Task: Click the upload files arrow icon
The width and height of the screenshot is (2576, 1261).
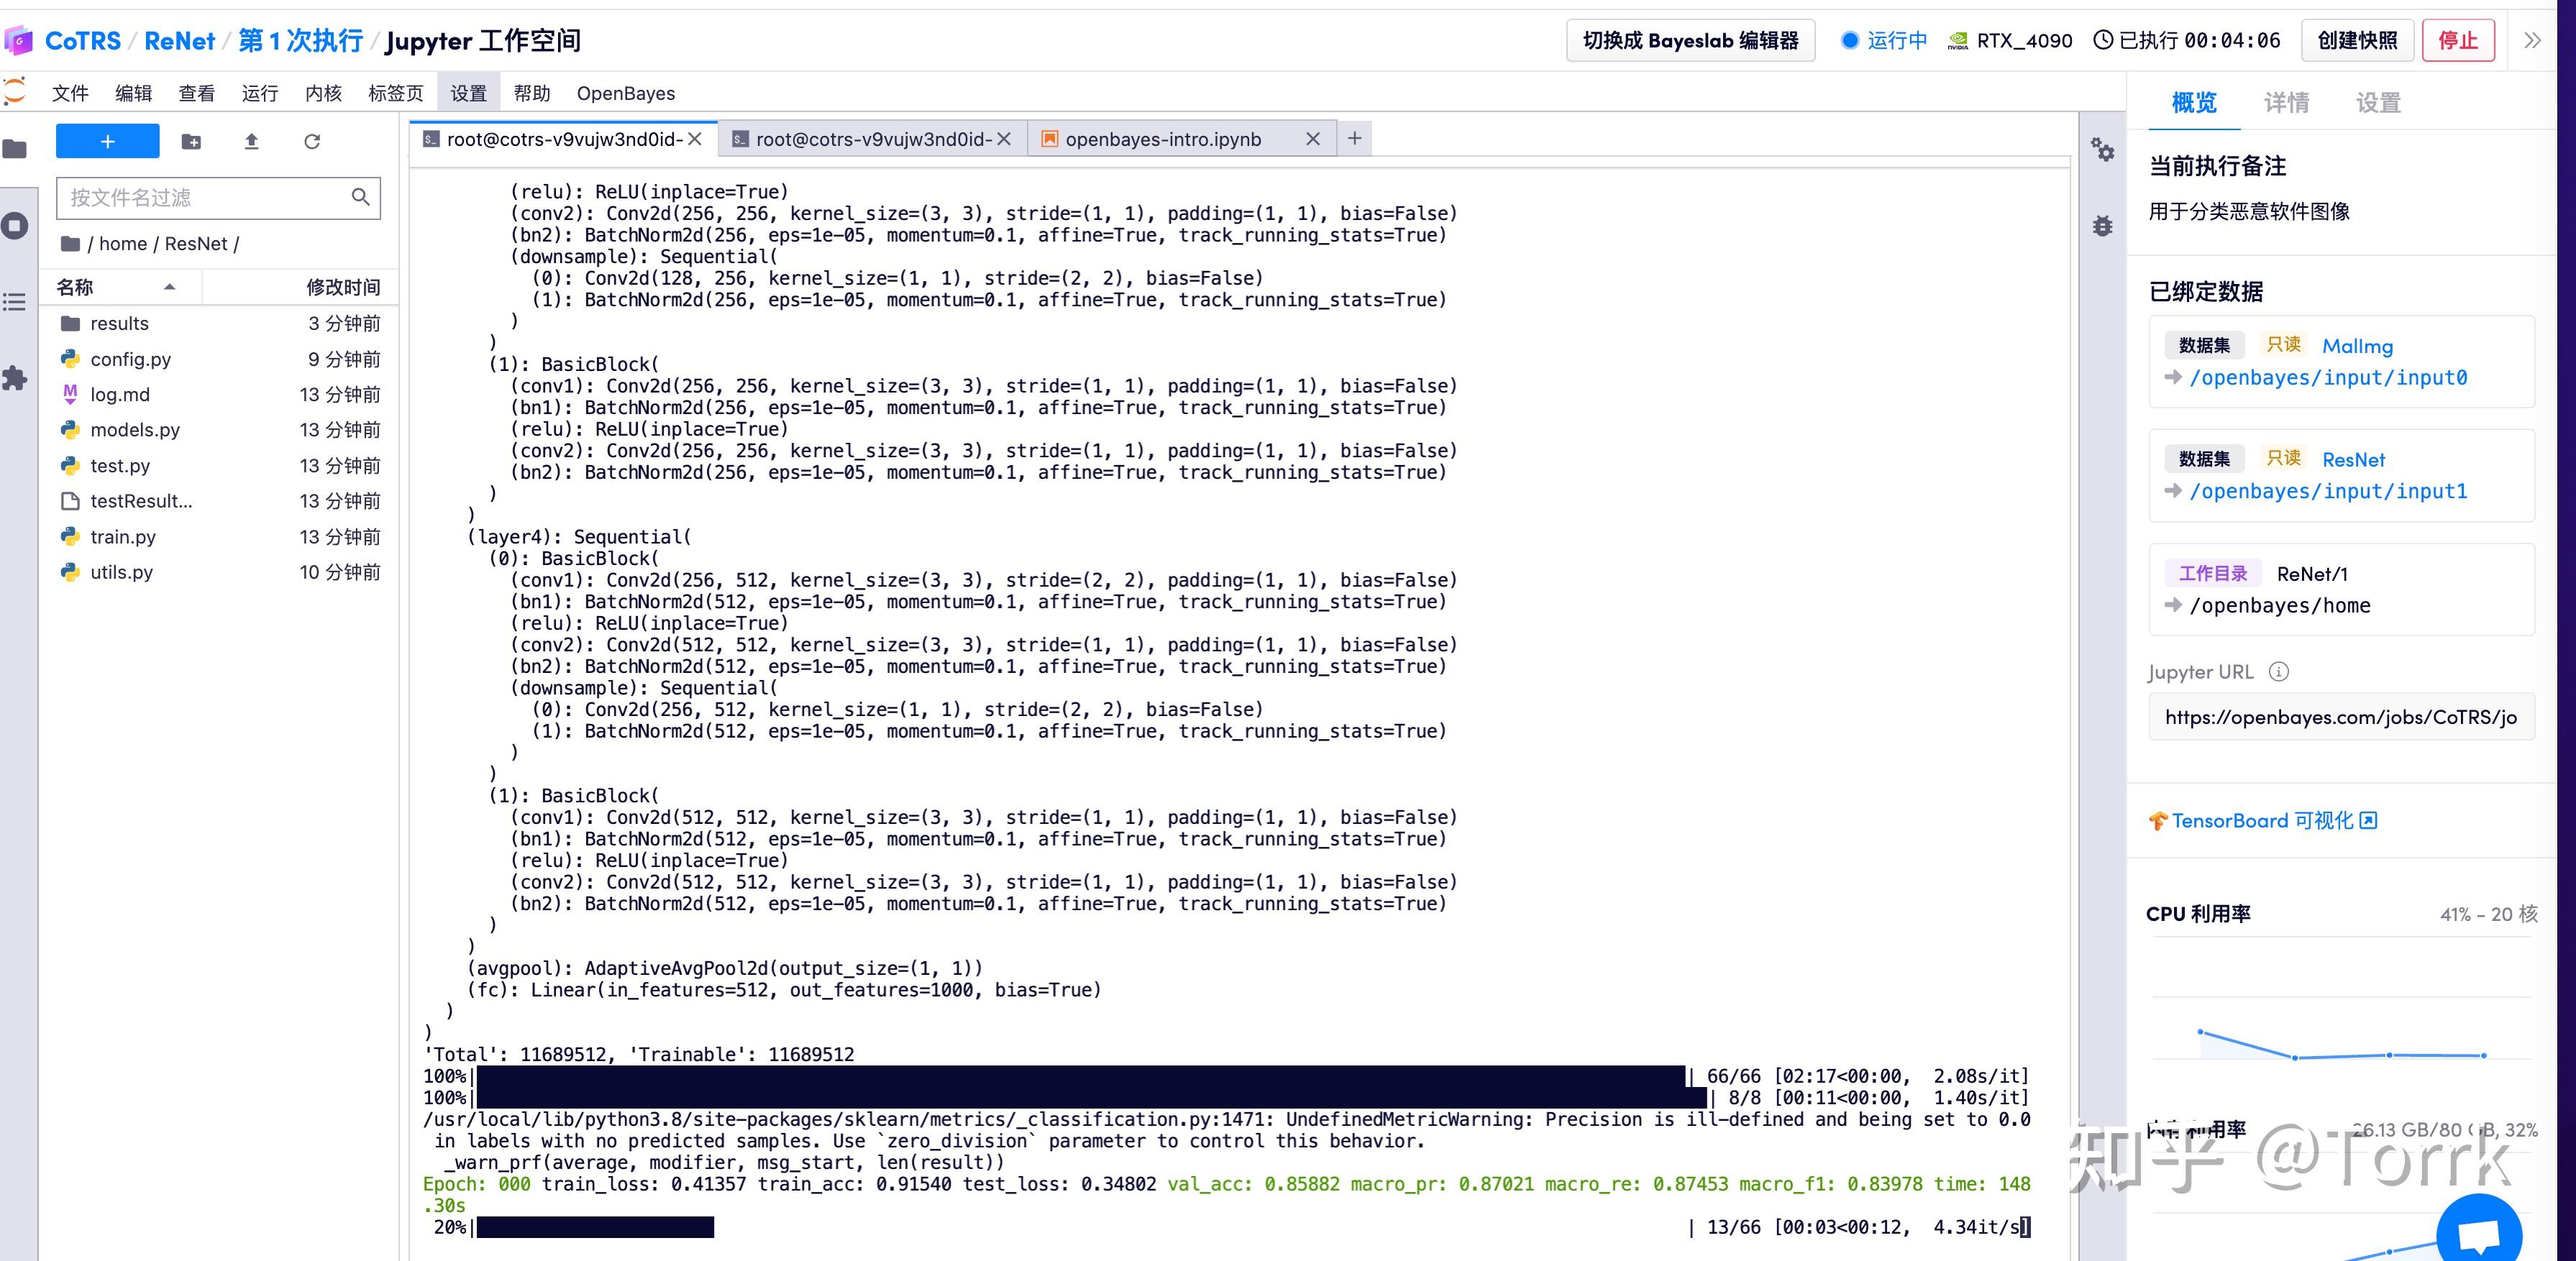Action: 251,141
